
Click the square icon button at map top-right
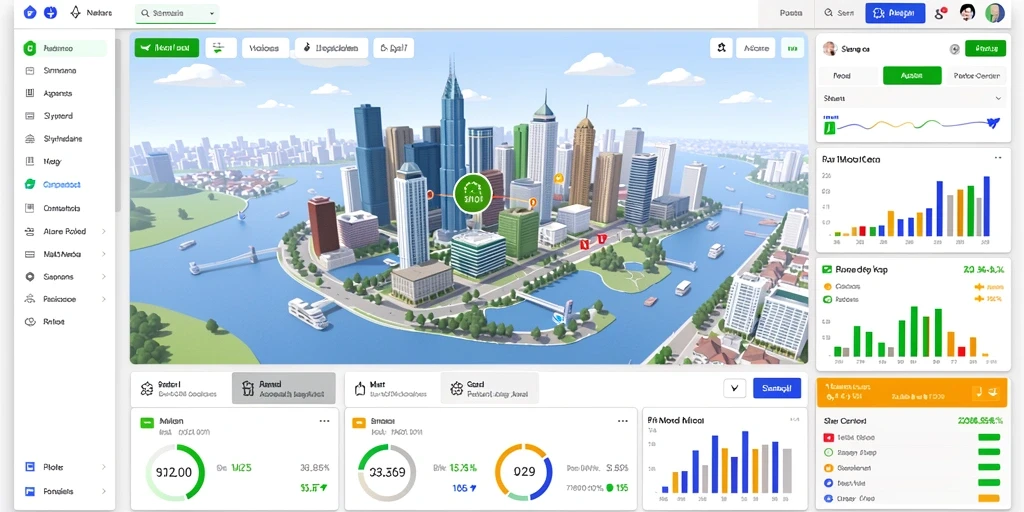[721, 48]
